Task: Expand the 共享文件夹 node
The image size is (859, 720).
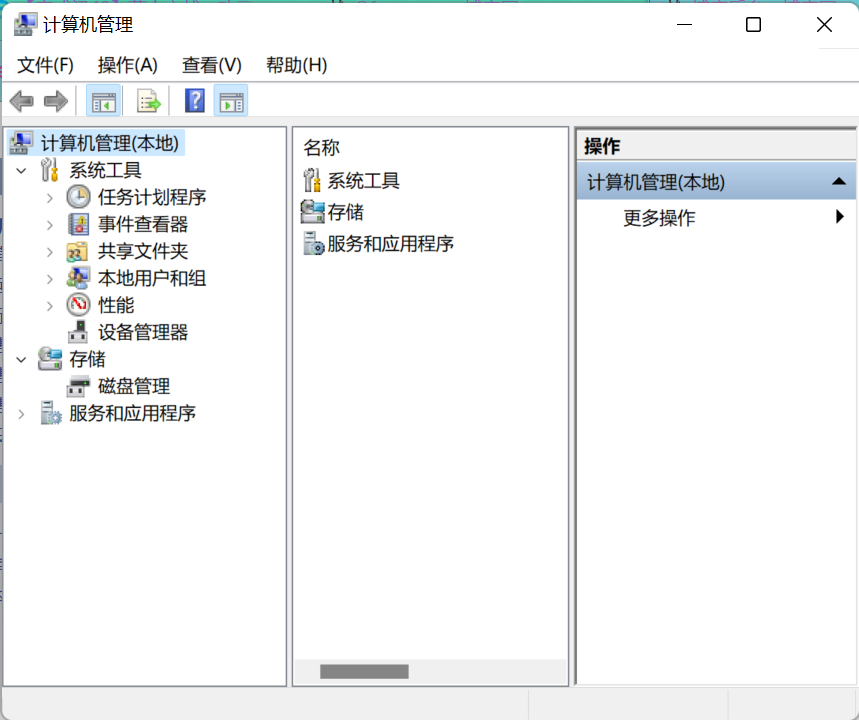Action: pos(50,252)
